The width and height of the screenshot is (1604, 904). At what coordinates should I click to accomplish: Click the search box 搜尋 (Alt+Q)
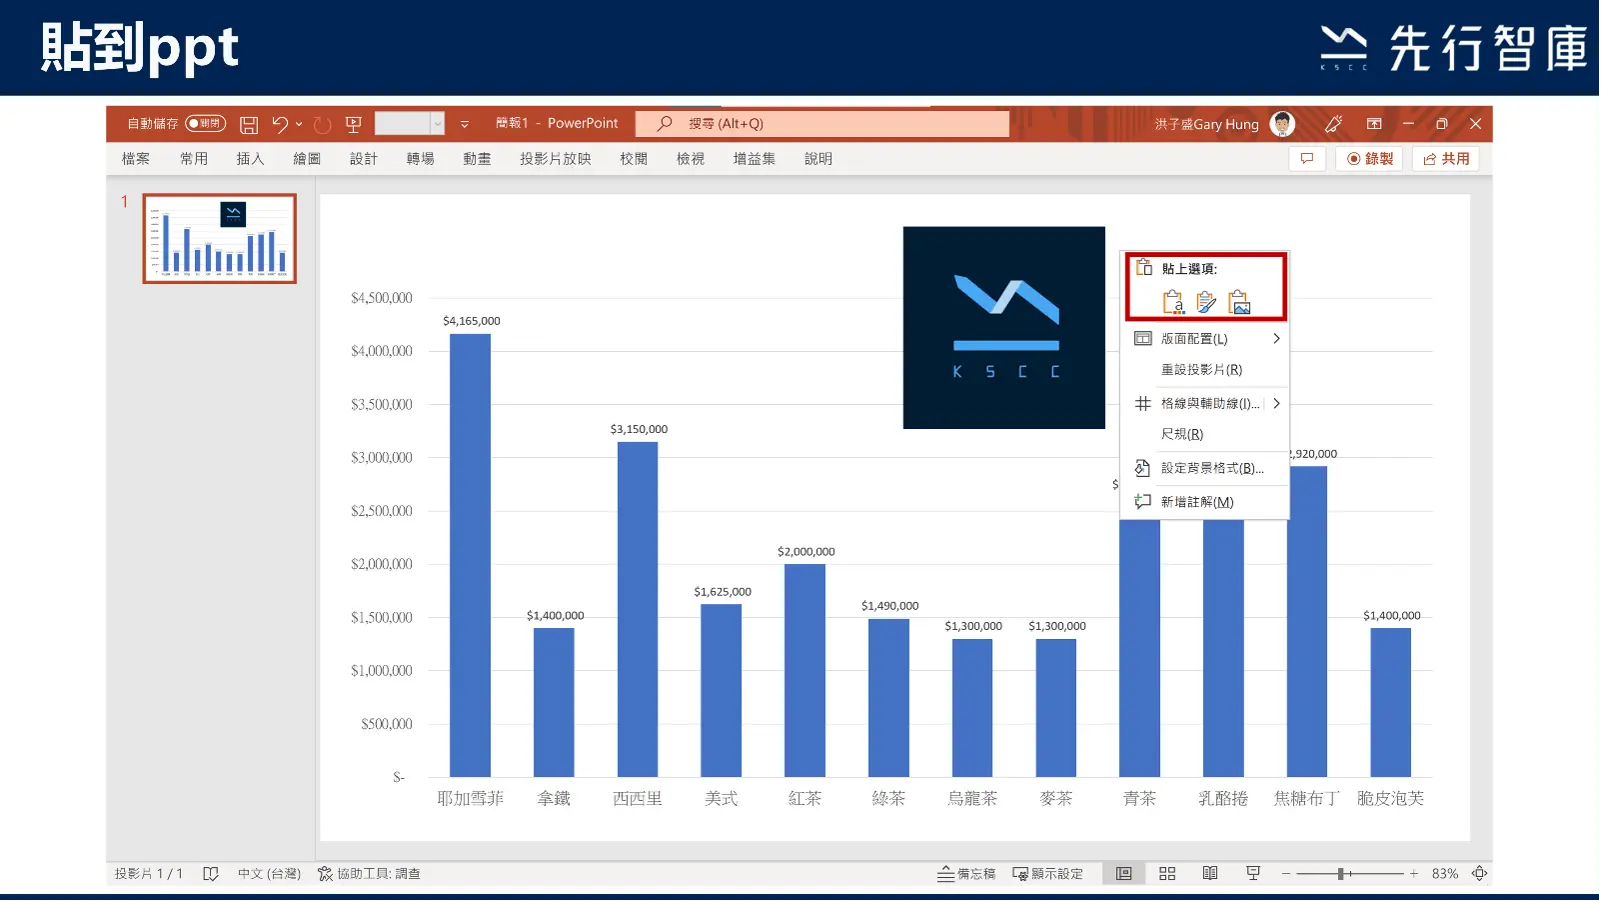click(822, 124)
